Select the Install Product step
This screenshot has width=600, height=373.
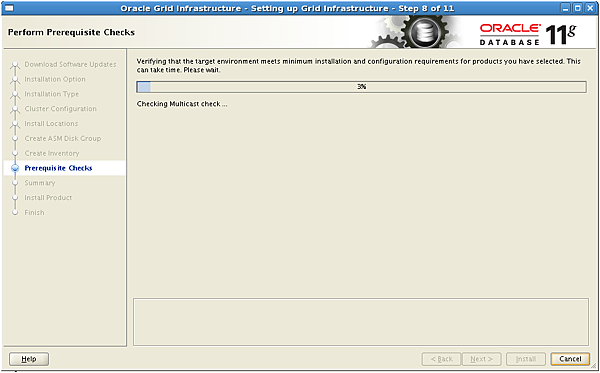(x=48, y=198)
